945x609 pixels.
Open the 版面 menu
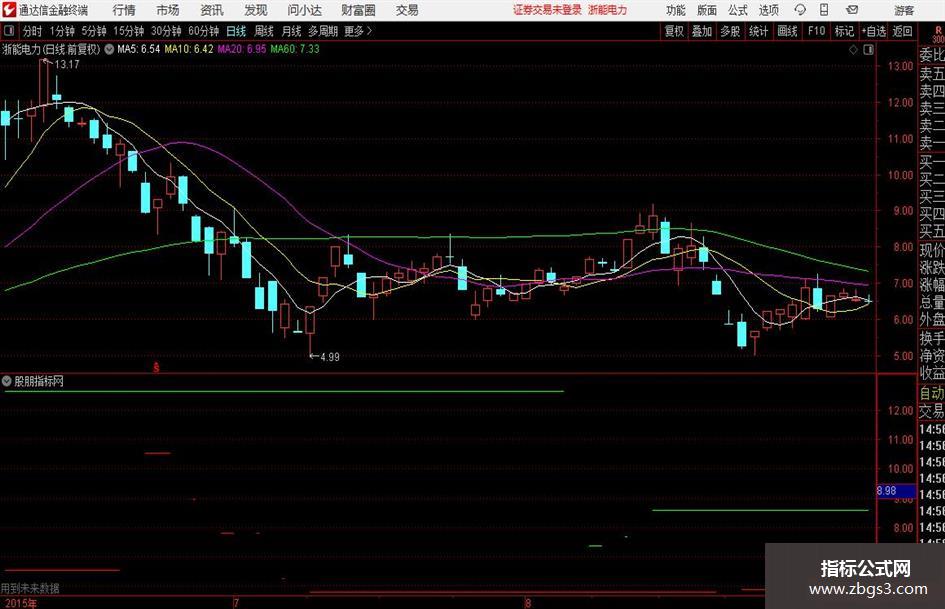coord(706,10)
